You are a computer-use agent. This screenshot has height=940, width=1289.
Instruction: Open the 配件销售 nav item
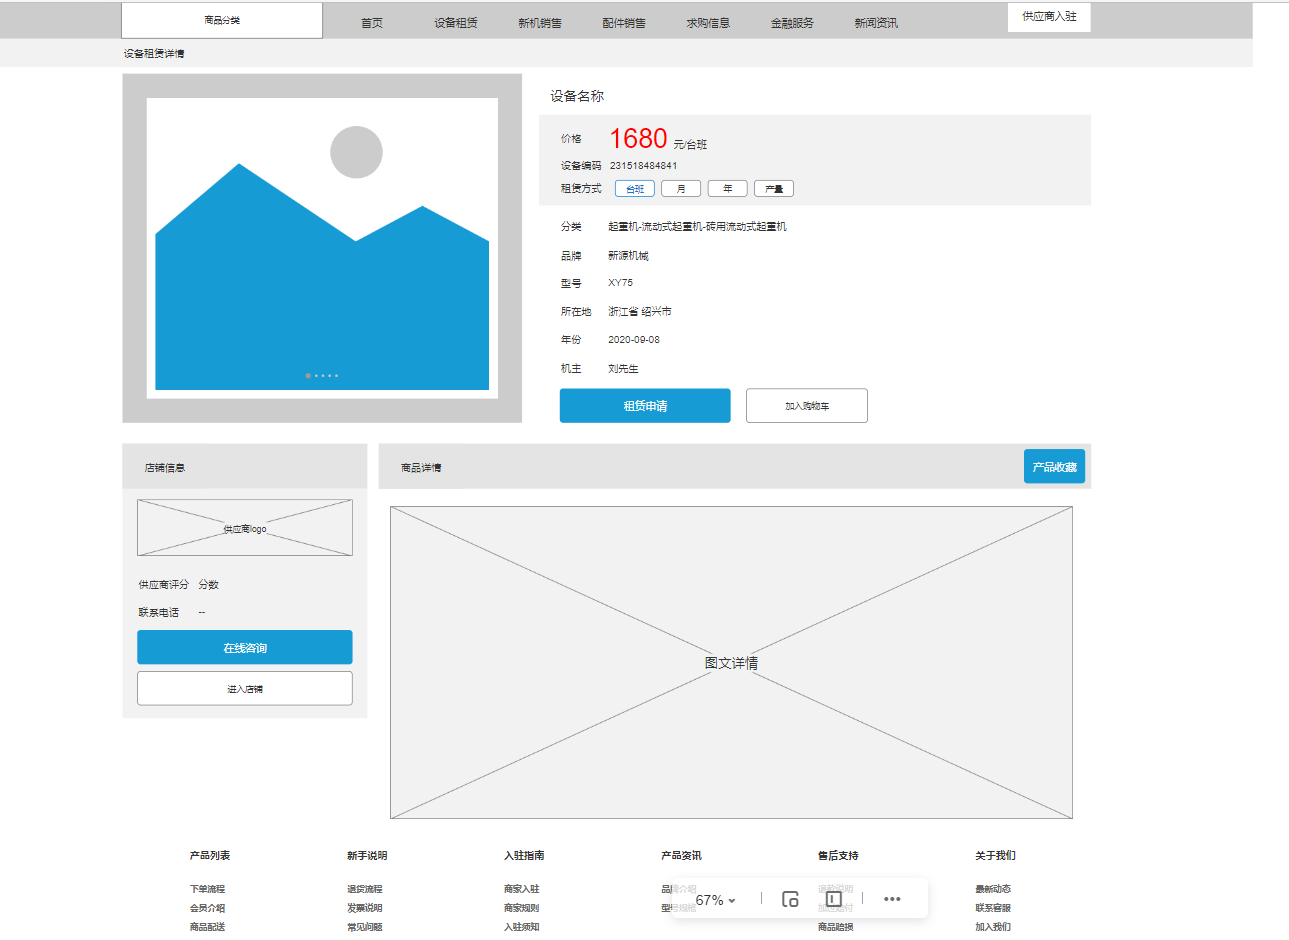click(x=624, y=23)
